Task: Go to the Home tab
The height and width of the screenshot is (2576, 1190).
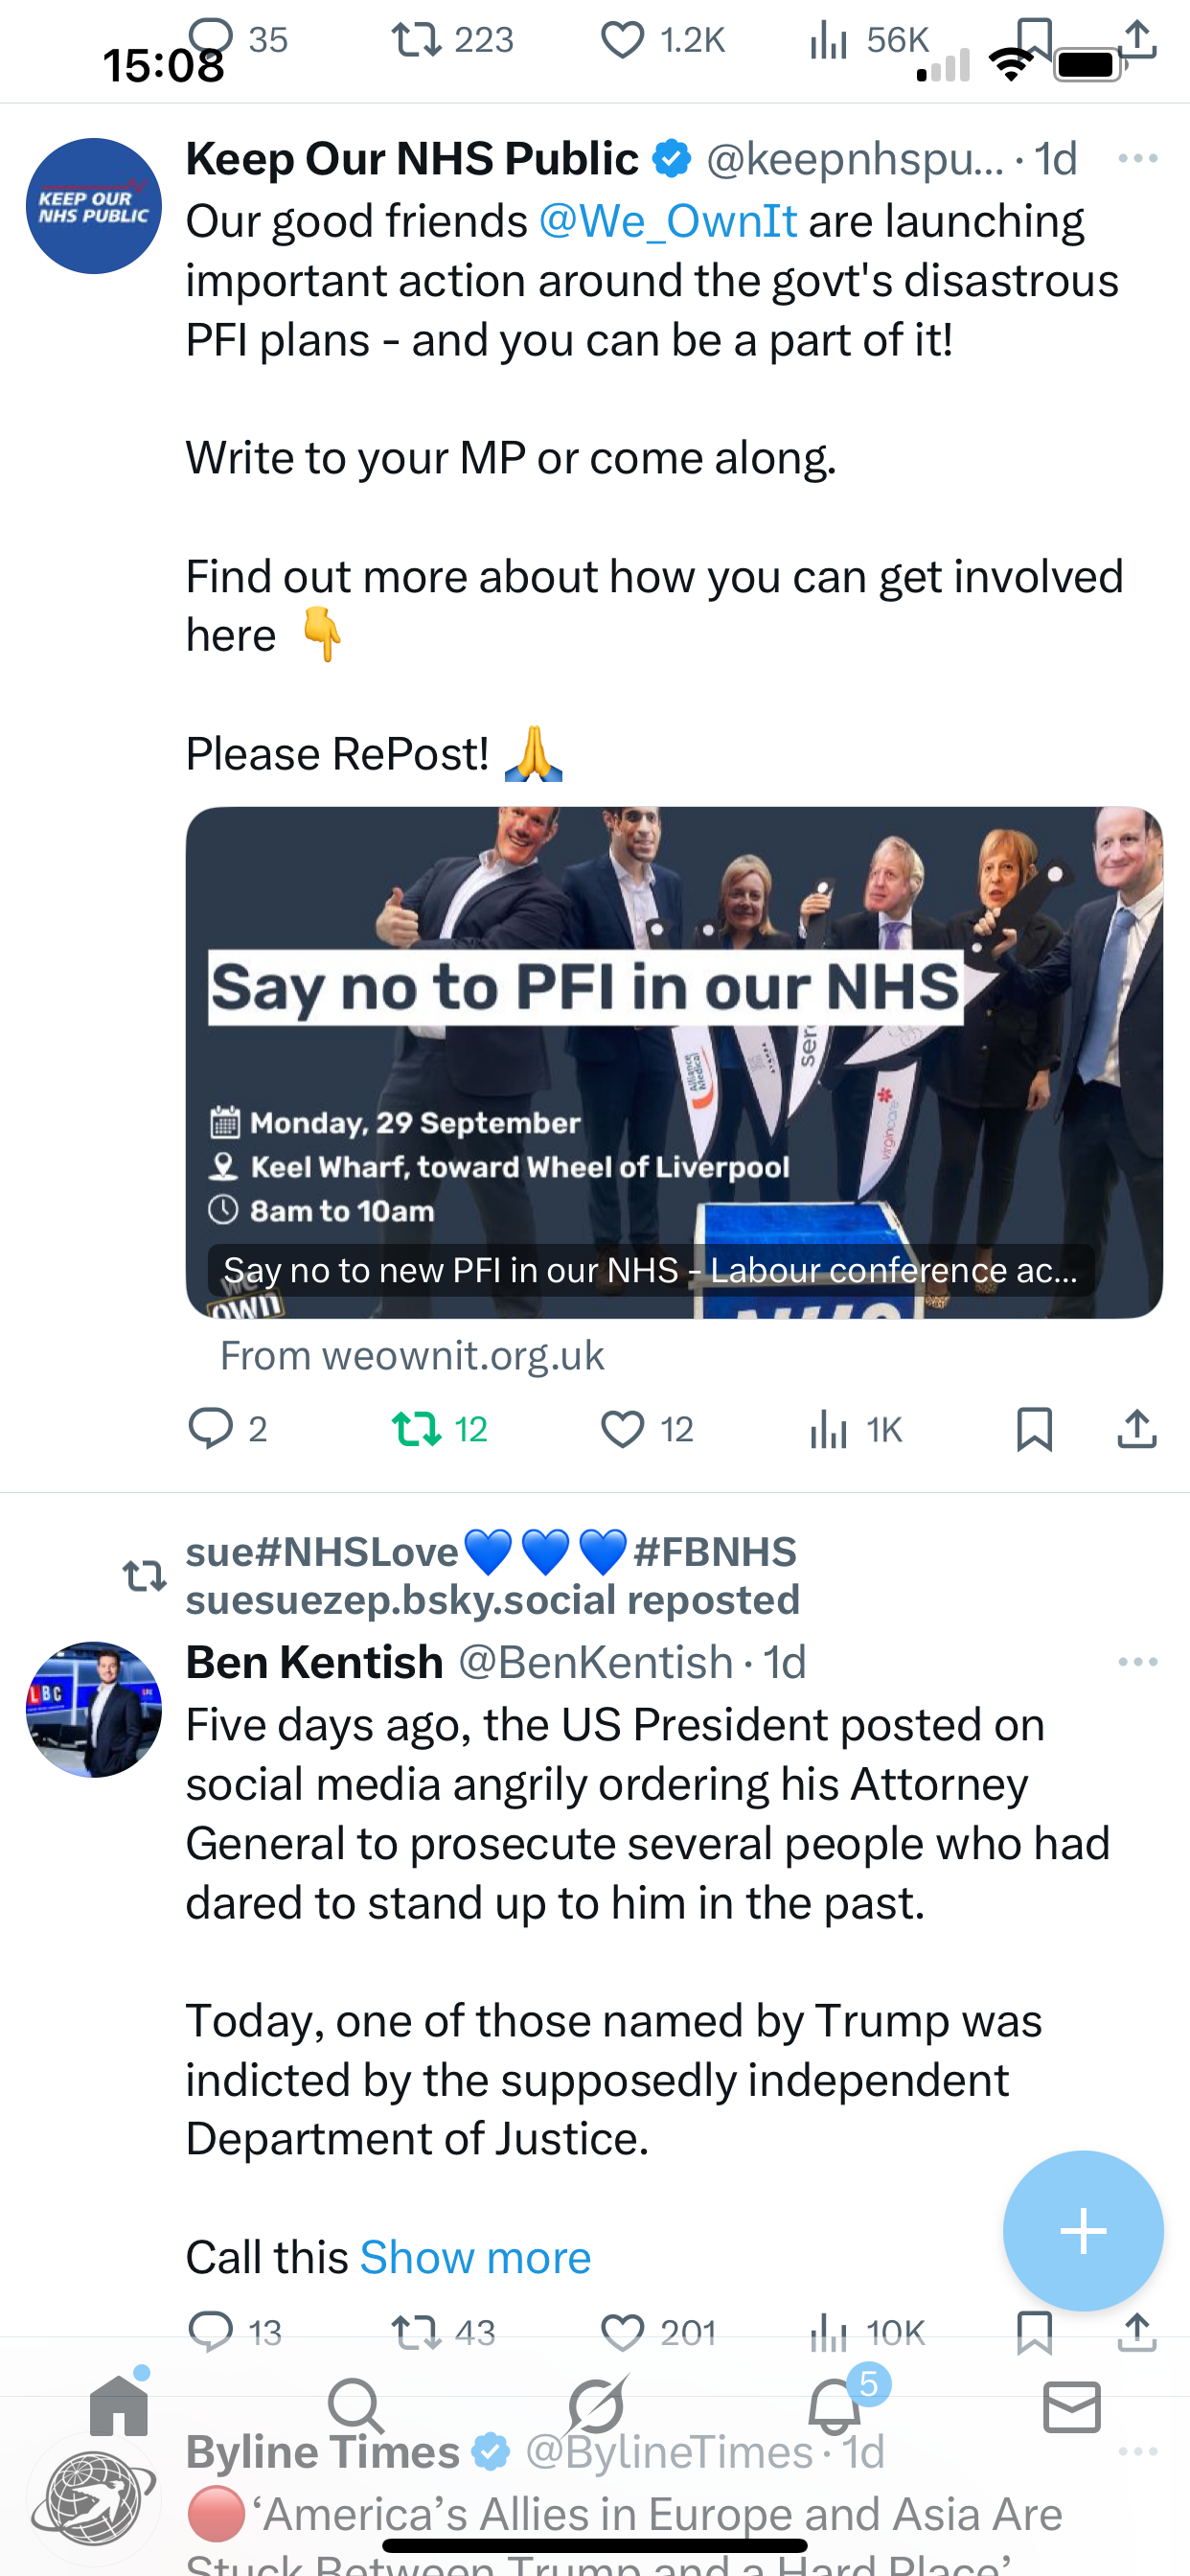Action: 119,2405
